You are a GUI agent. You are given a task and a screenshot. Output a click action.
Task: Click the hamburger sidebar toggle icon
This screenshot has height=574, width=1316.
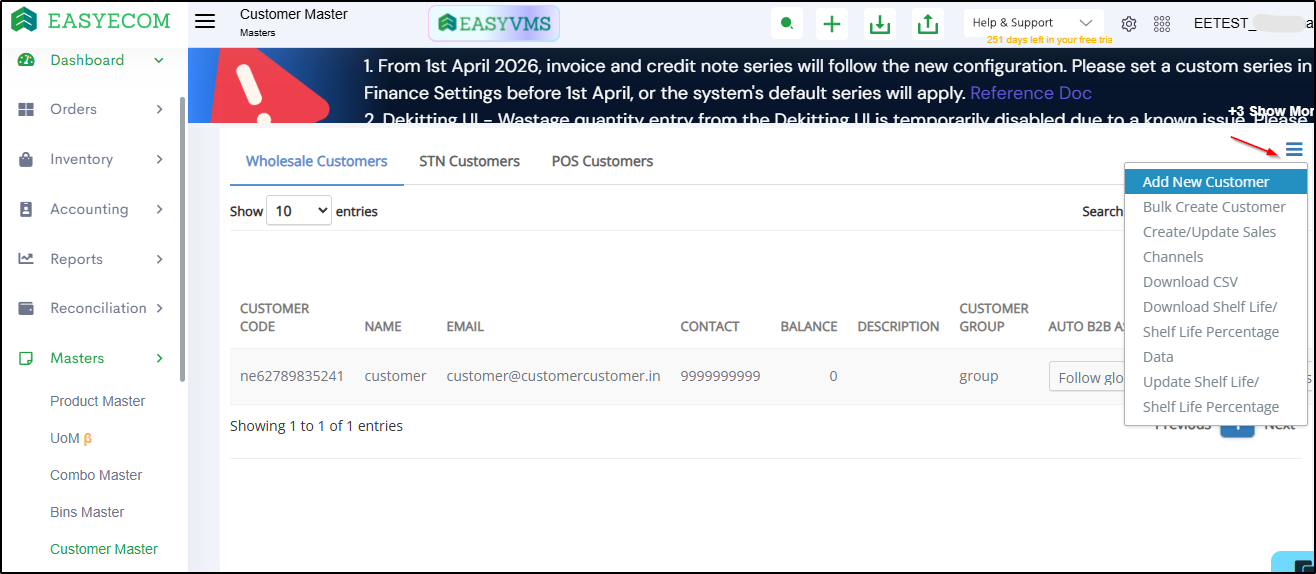(x=205, y=22)
